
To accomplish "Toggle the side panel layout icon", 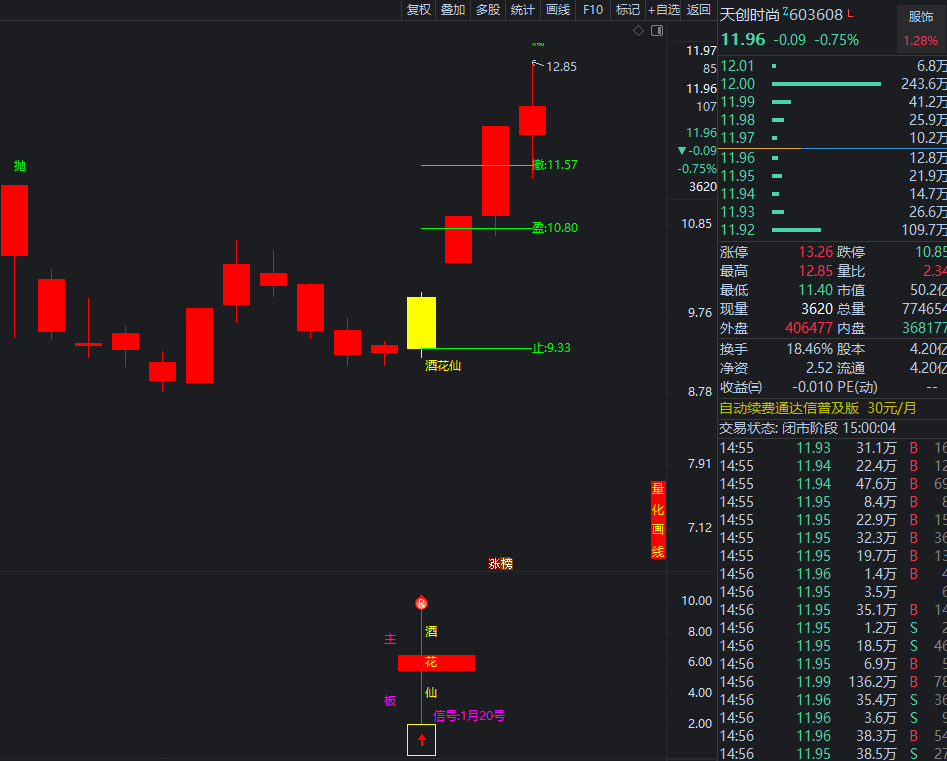I will 657,30.
